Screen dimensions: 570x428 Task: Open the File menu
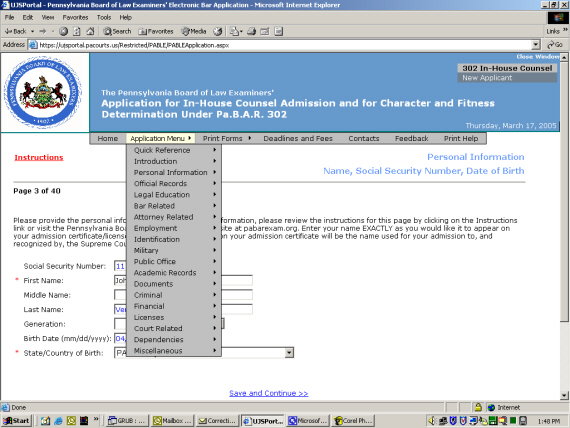pos(9,17)
